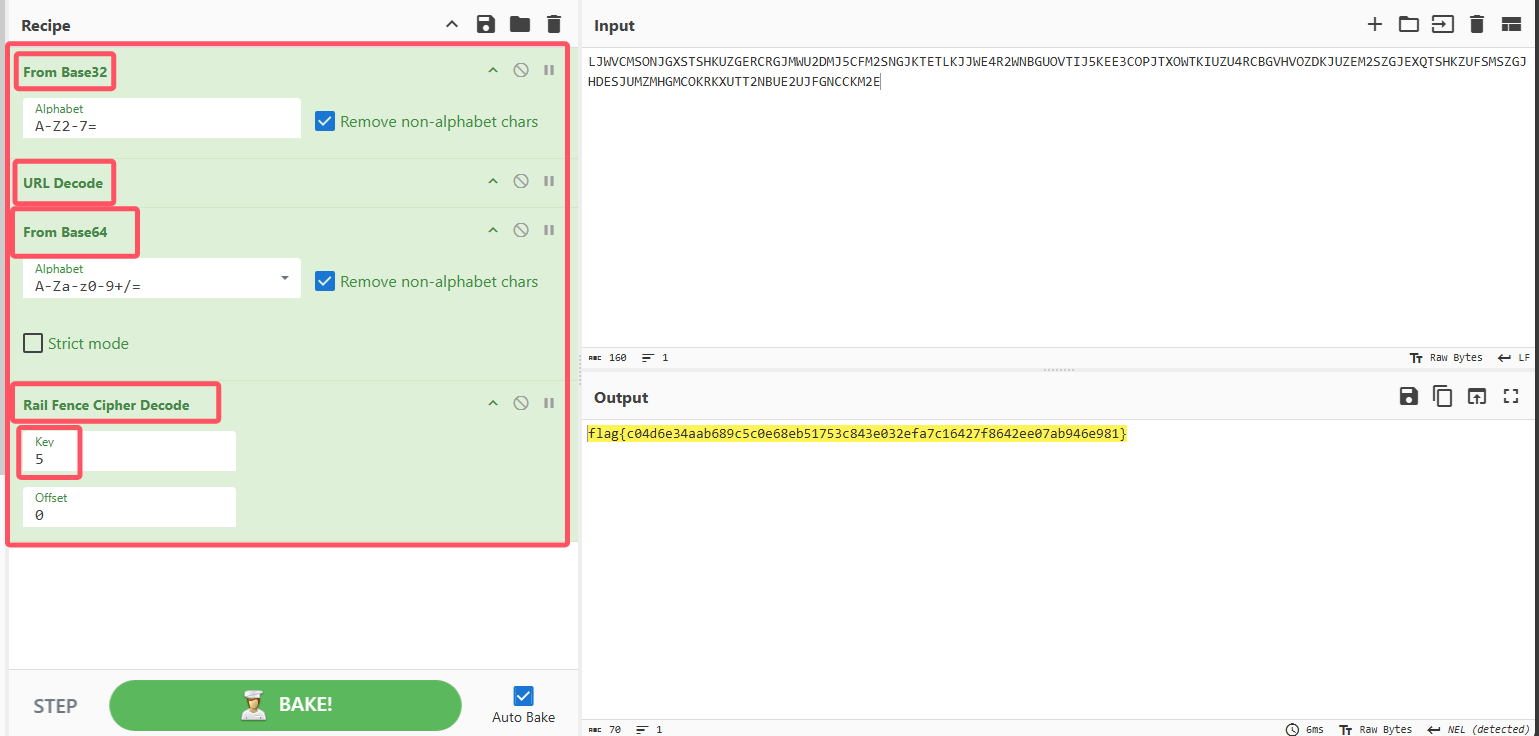The height and width of the screenshot is (736, 1539).
Task: Clear the recipe with the trash icon
Action: 554,24
